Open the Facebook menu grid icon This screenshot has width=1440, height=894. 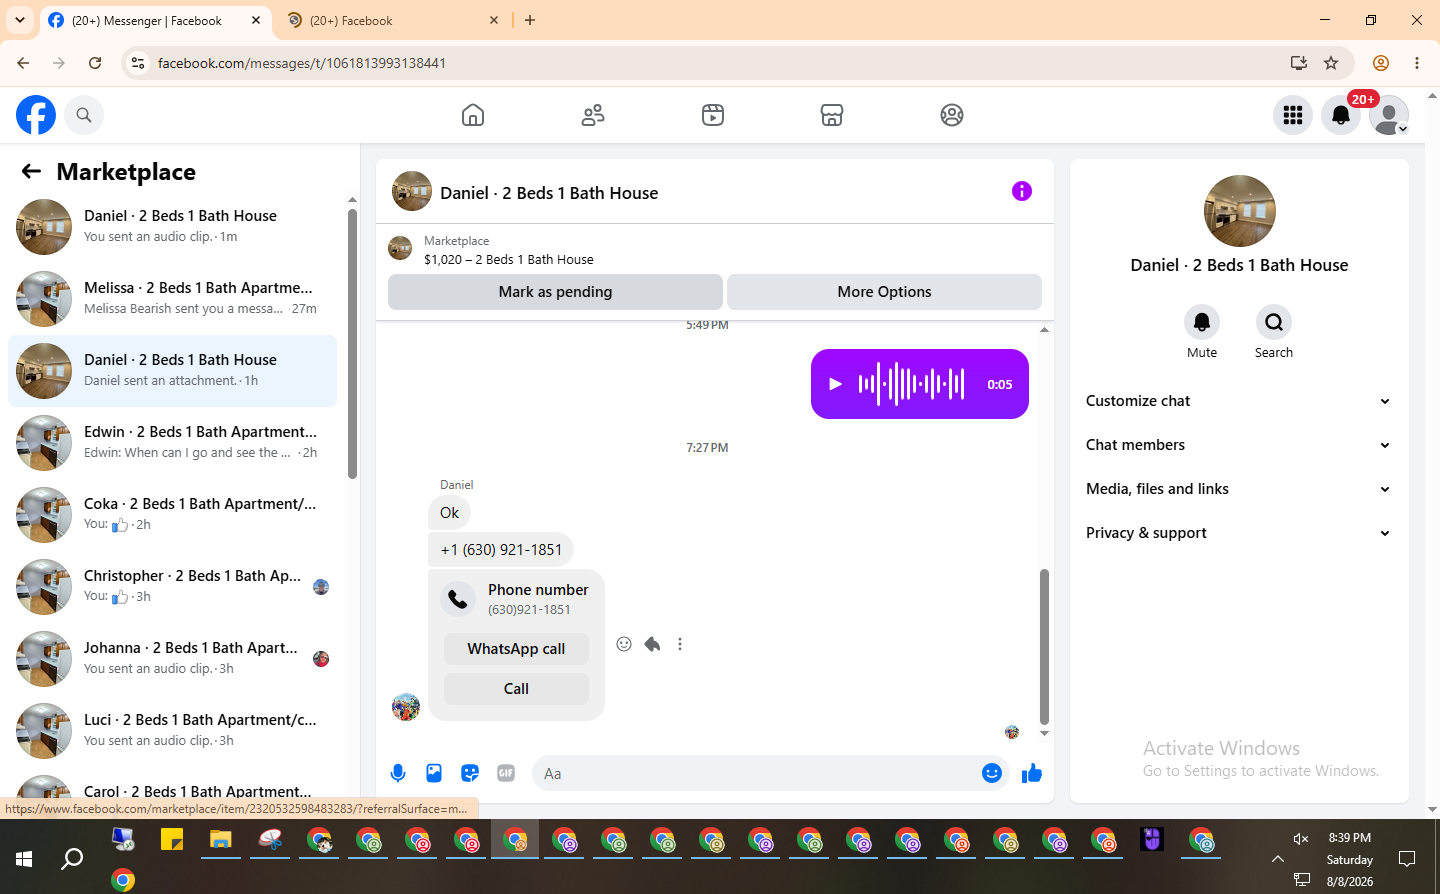coord(1293,115)
